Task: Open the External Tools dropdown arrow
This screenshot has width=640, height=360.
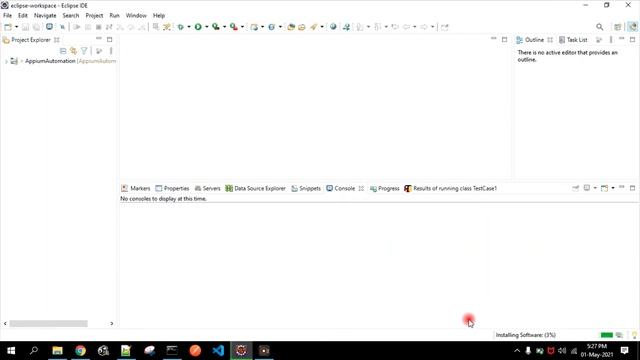Action: pos(242,27)
